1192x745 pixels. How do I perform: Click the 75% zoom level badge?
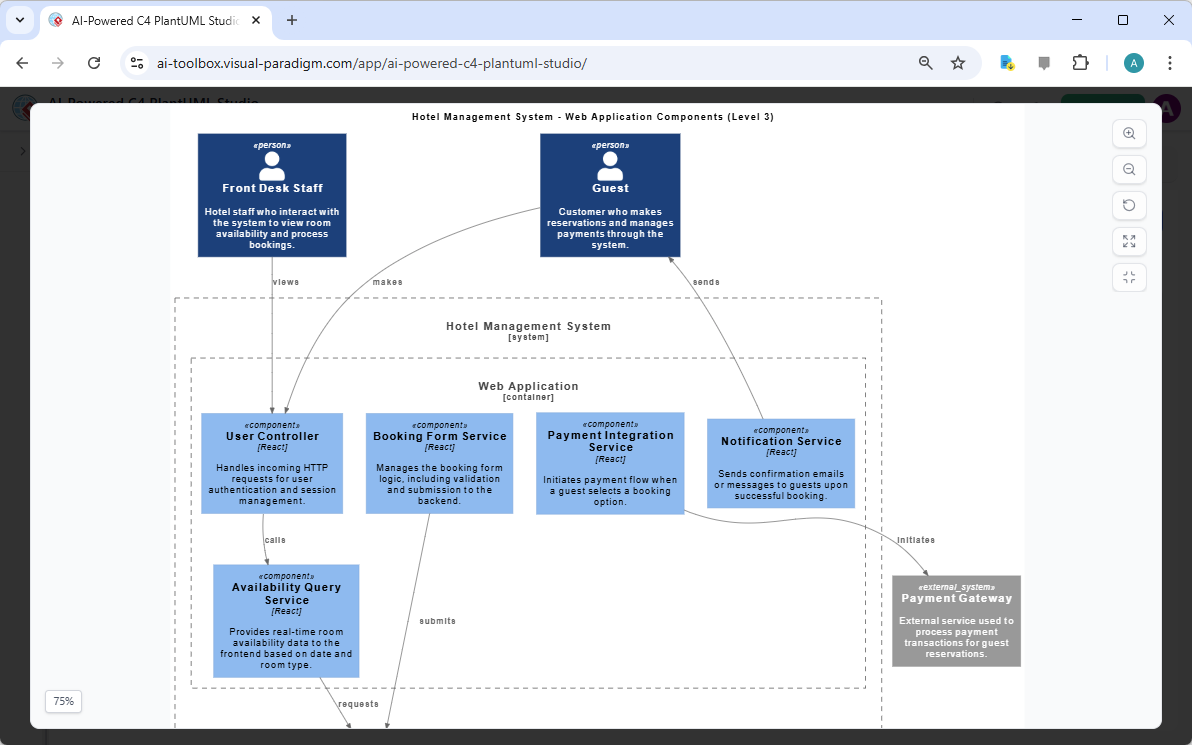click(63, 701)
